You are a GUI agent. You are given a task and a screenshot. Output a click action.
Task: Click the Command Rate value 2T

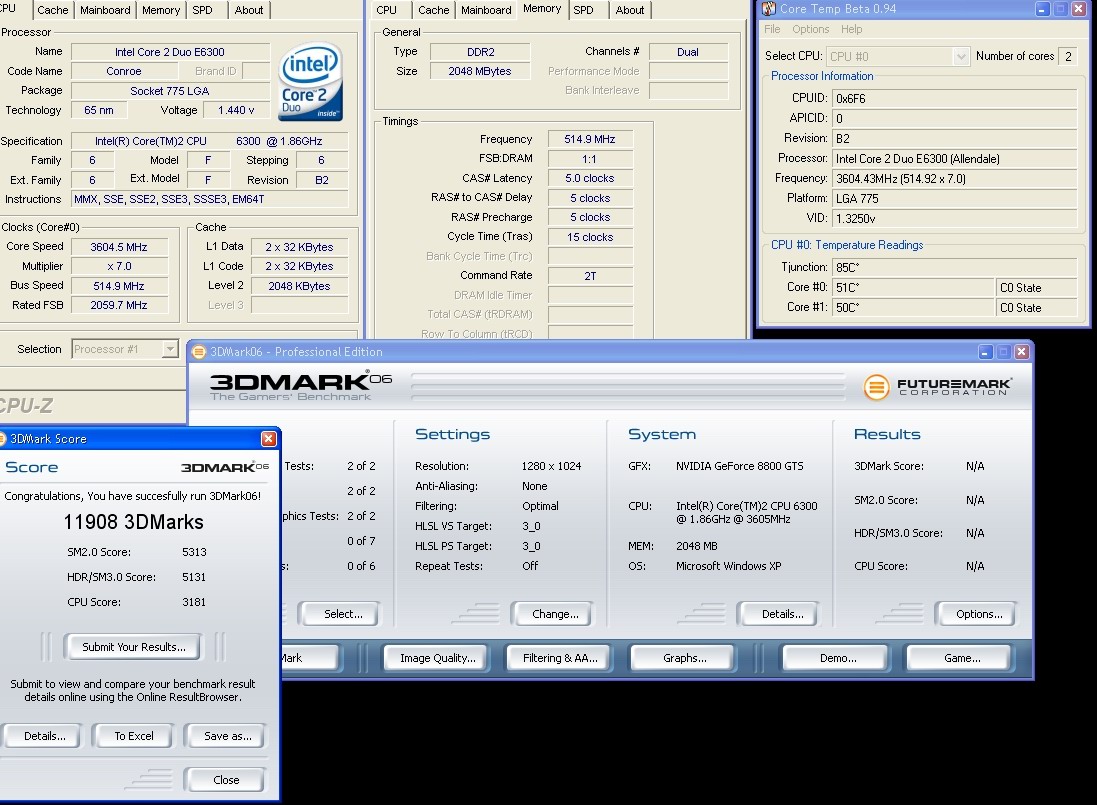point(590,276)
